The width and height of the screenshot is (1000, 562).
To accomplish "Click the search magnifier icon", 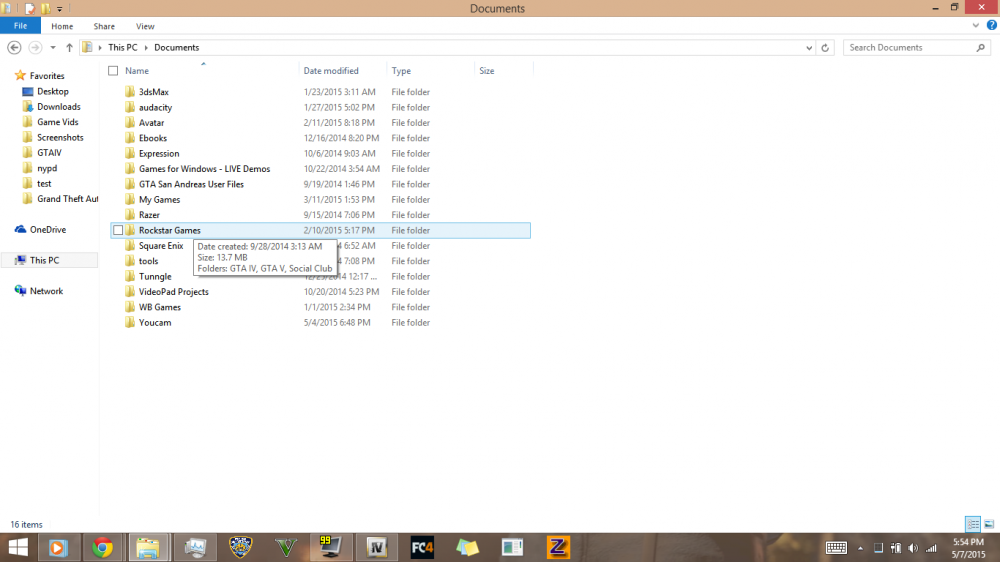I will (x=981, y=48).
